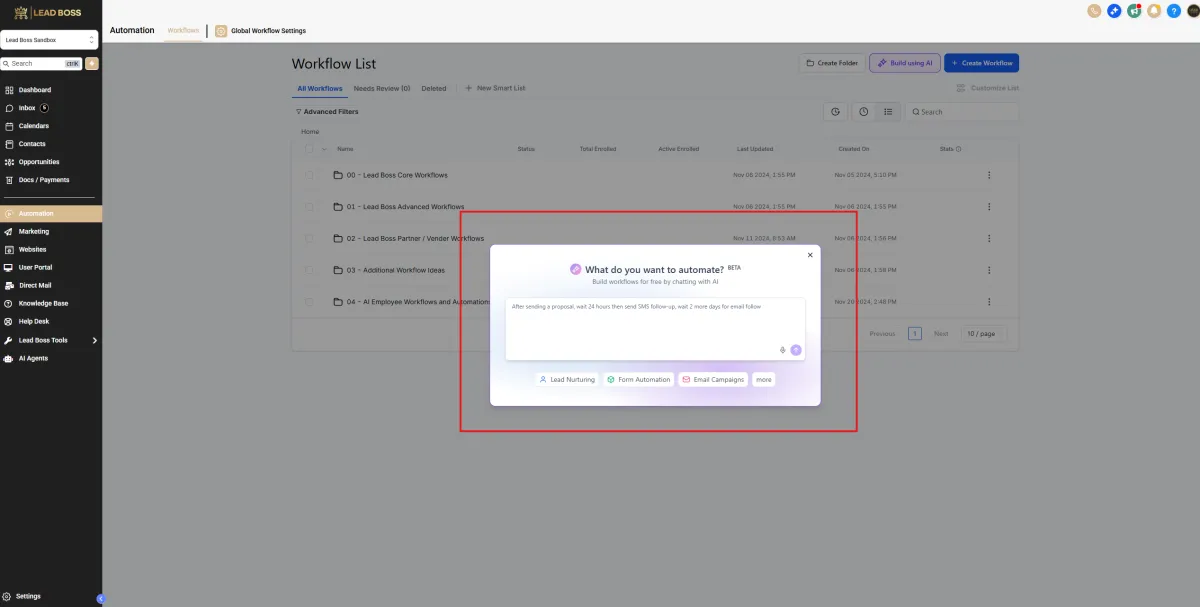Open User Portal in the sidebar

click(35, 267)
